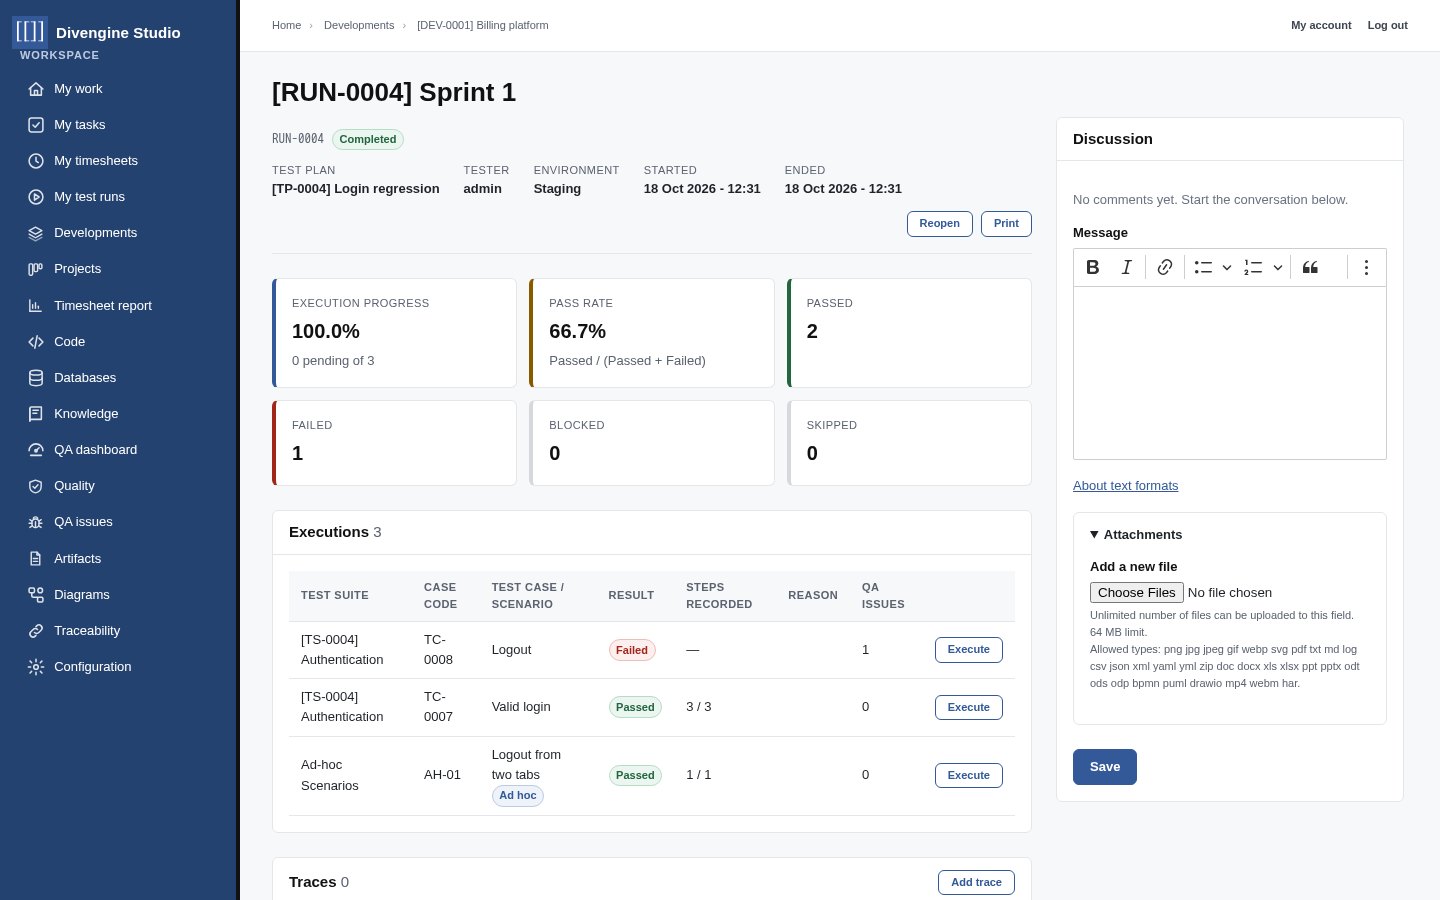Open Diagrams using its shapes icon
This screenshot has height=900, width=1440.
(x=36, y=595)
